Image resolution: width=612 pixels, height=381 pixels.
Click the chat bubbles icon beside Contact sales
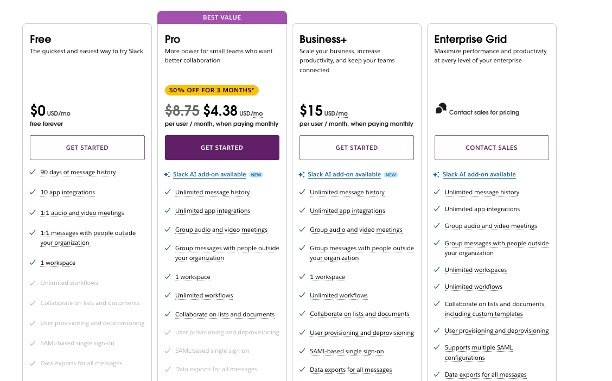pos(441,108)
